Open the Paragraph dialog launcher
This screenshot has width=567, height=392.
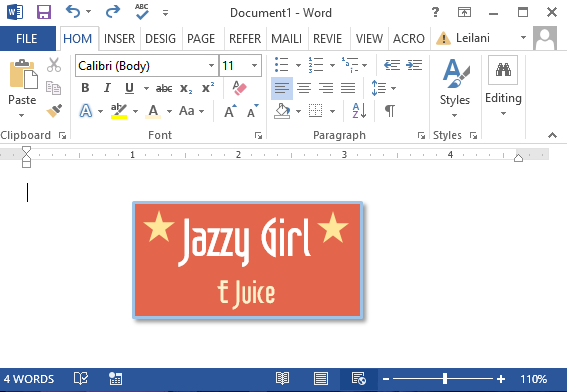click(x=421, y=136)
